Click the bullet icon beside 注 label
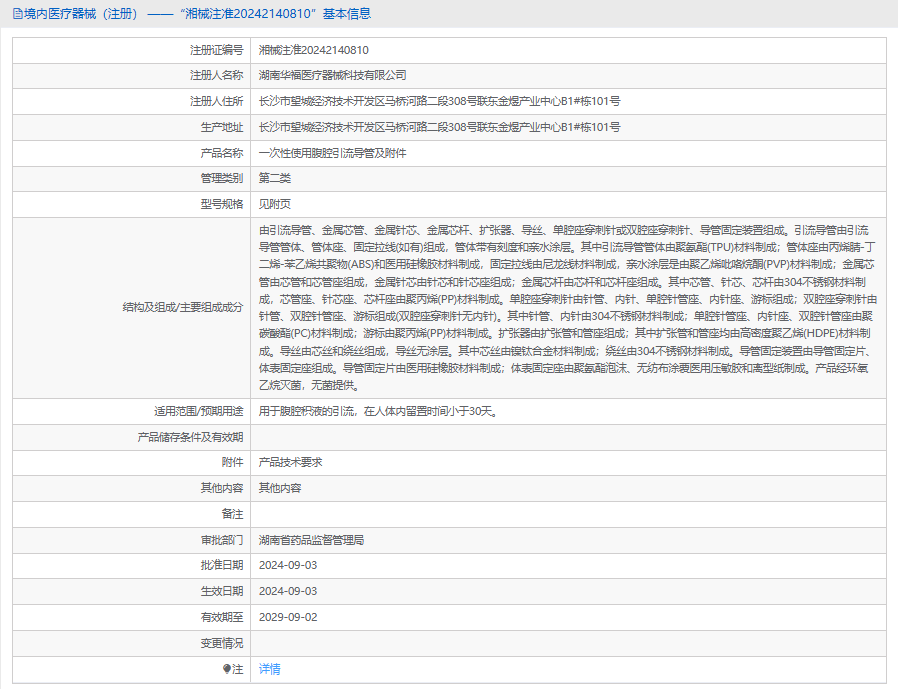The height and width of the screenshot is (689, 898). point(227,669)
